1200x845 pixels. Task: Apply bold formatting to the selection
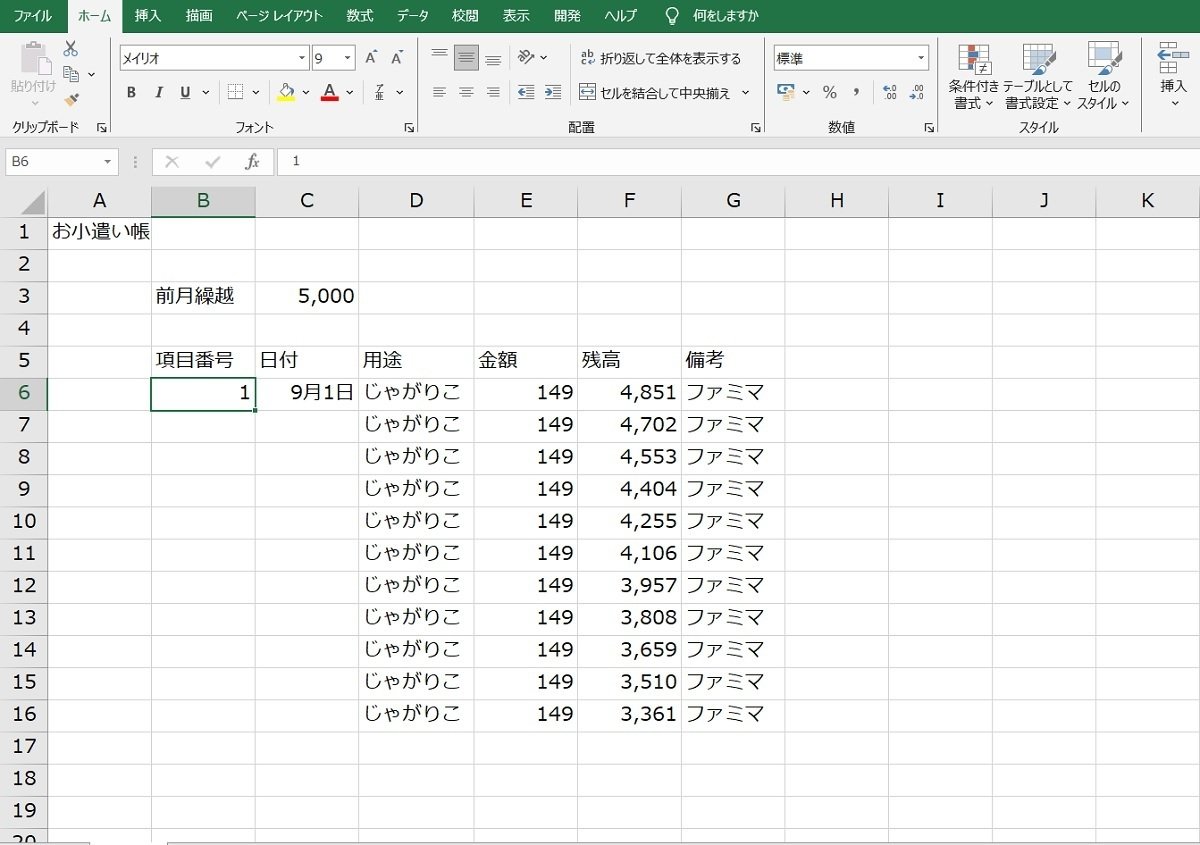131,92
